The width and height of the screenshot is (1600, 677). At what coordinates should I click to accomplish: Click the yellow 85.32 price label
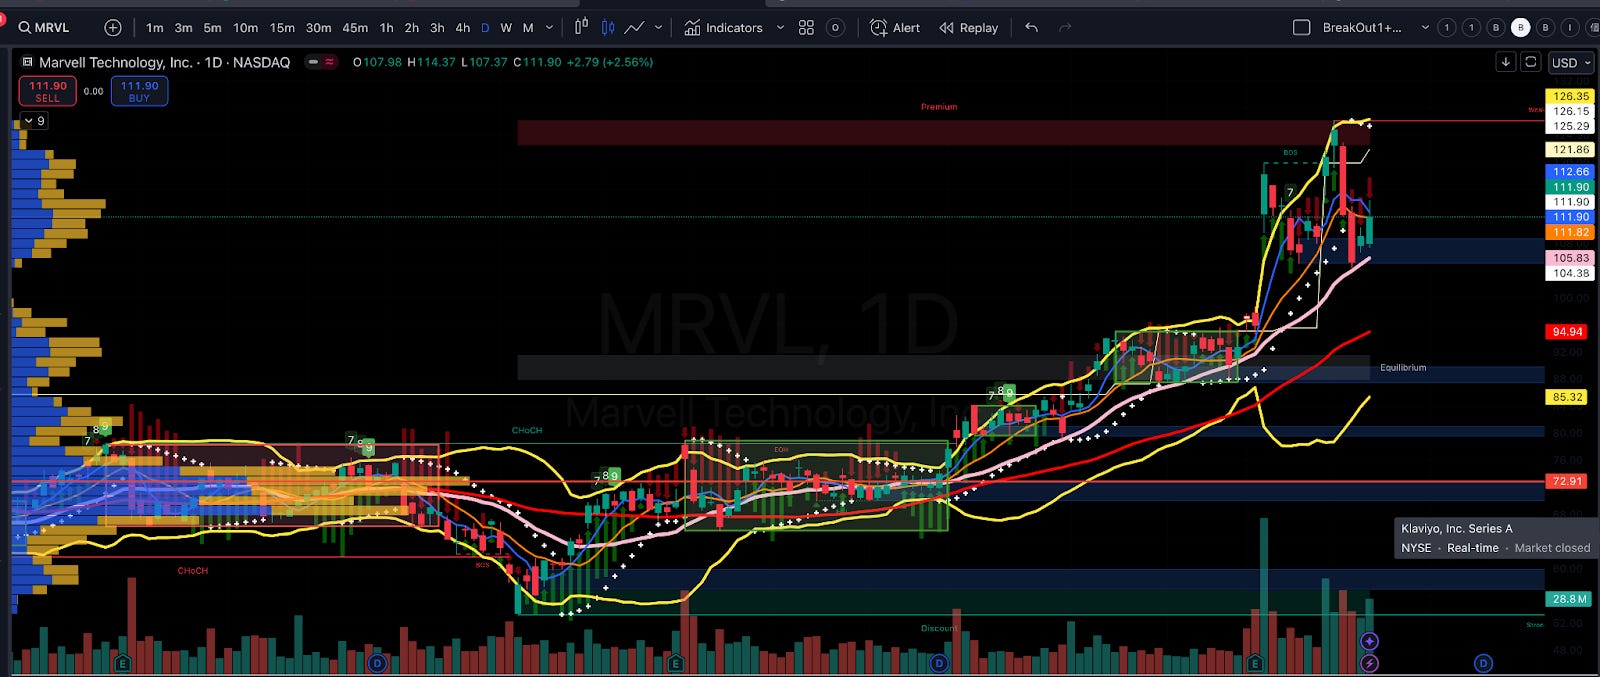pos(1567,396)
